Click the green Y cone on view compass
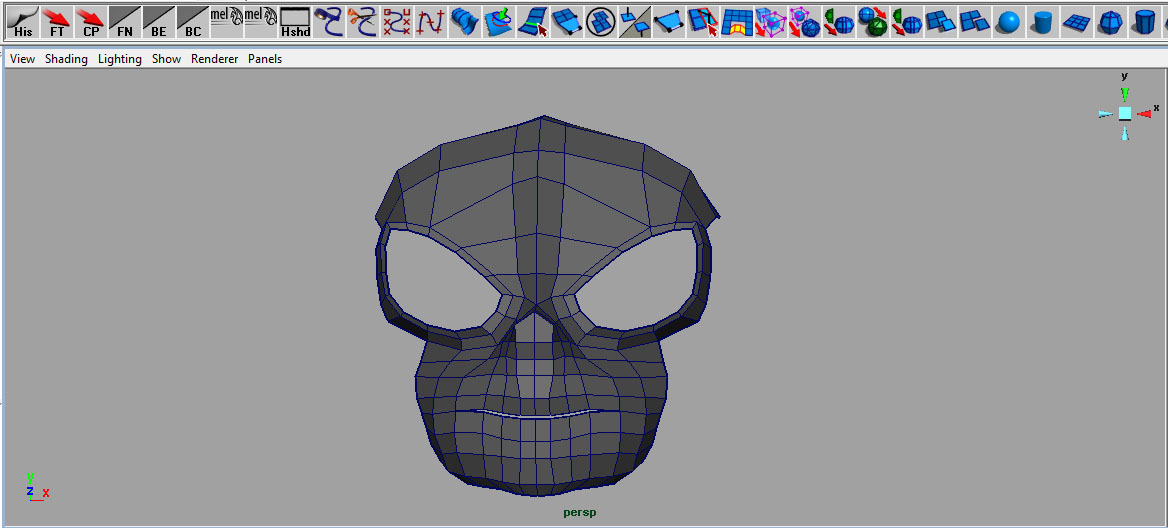Viewport: 1168px width, 528px height. point(1125,94)
